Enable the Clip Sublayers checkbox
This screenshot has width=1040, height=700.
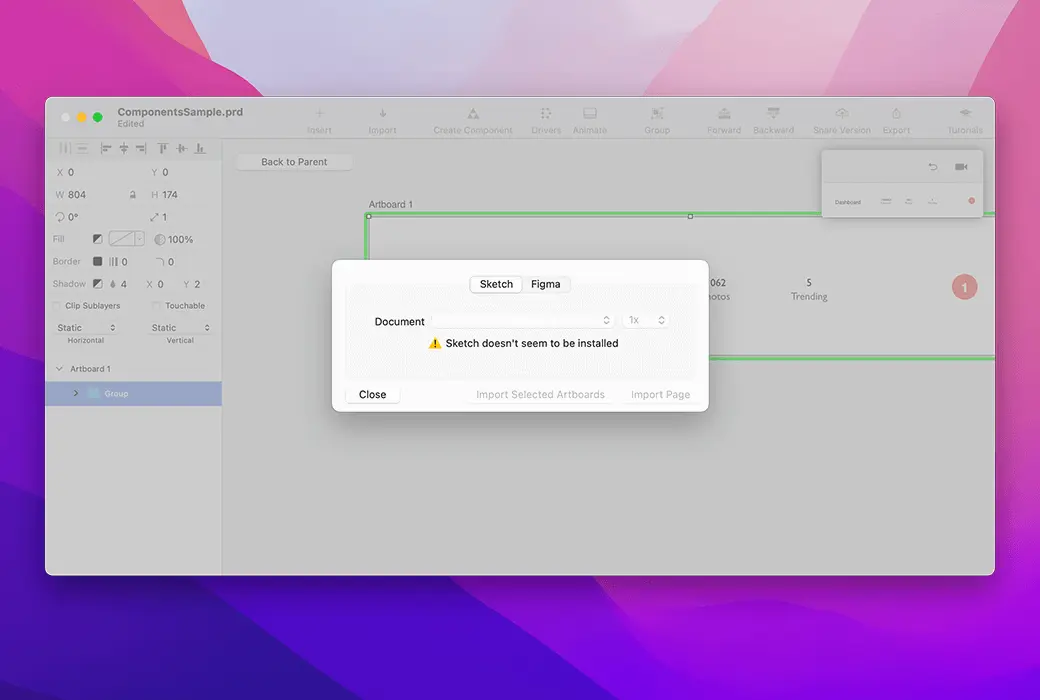[57, 306]
